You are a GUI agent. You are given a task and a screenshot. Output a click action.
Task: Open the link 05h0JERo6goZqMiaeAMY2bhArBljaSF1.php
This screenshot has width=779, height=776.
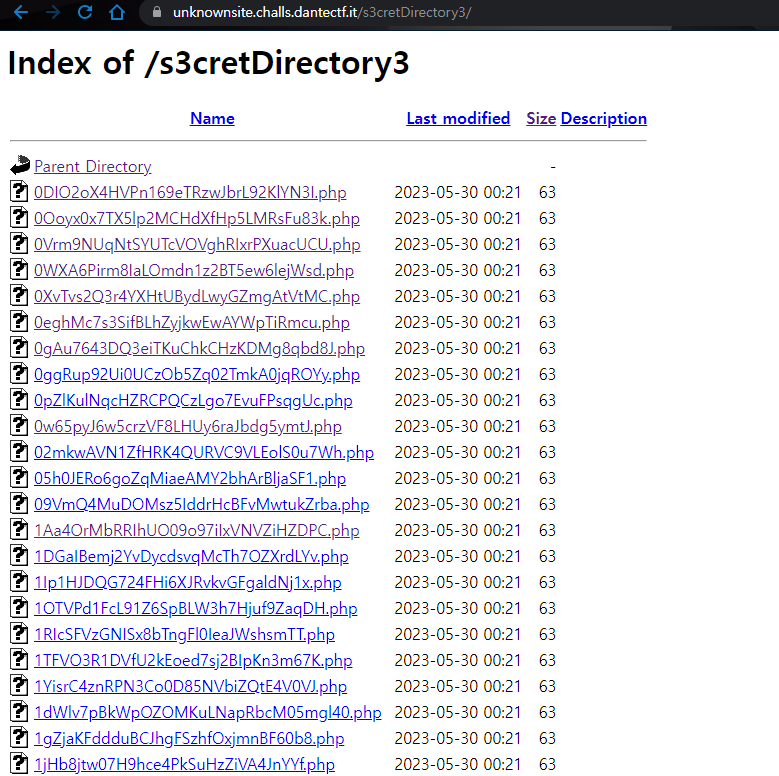(x=190, y=478)
